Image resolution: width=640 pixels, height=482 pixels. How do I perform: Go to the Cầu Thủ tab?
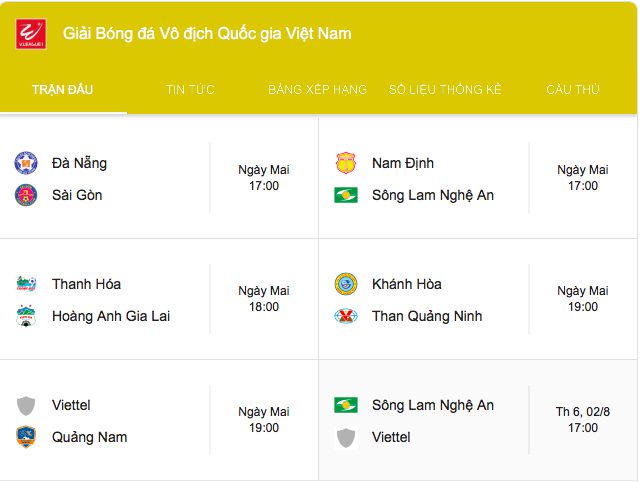point(573,90)
